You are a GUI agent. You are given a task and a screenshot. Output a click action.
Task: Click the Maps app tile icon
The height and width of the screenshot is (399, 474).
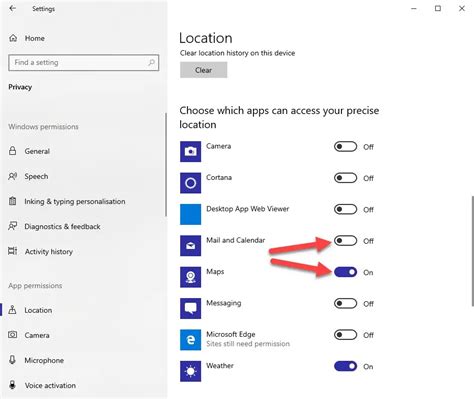point(190,277)
